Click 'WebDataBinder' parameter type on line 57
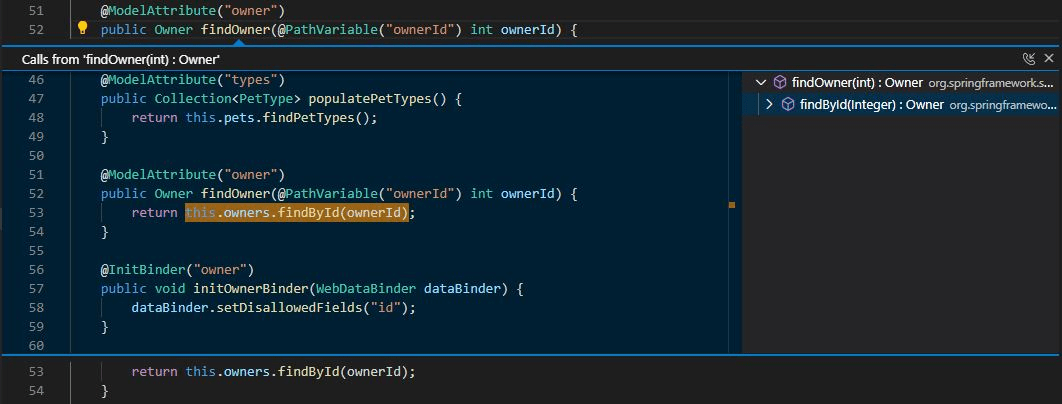This screenshot has height=404, width=1062. pos(366,289)
